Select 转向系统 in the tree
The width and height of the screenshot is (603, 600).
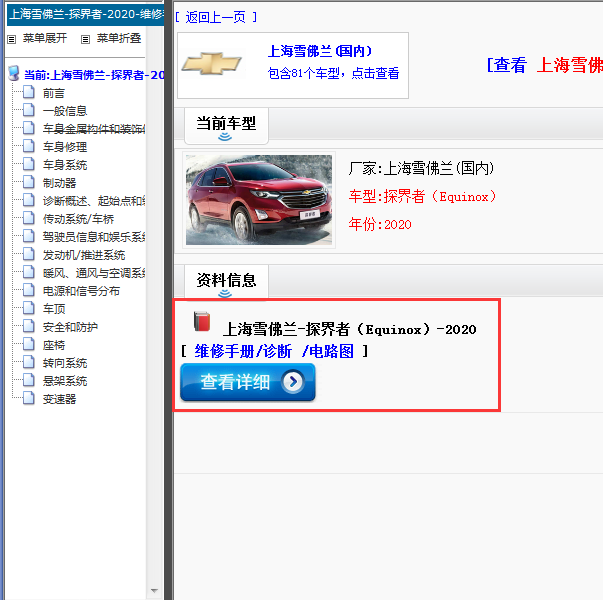pos(65,363)
